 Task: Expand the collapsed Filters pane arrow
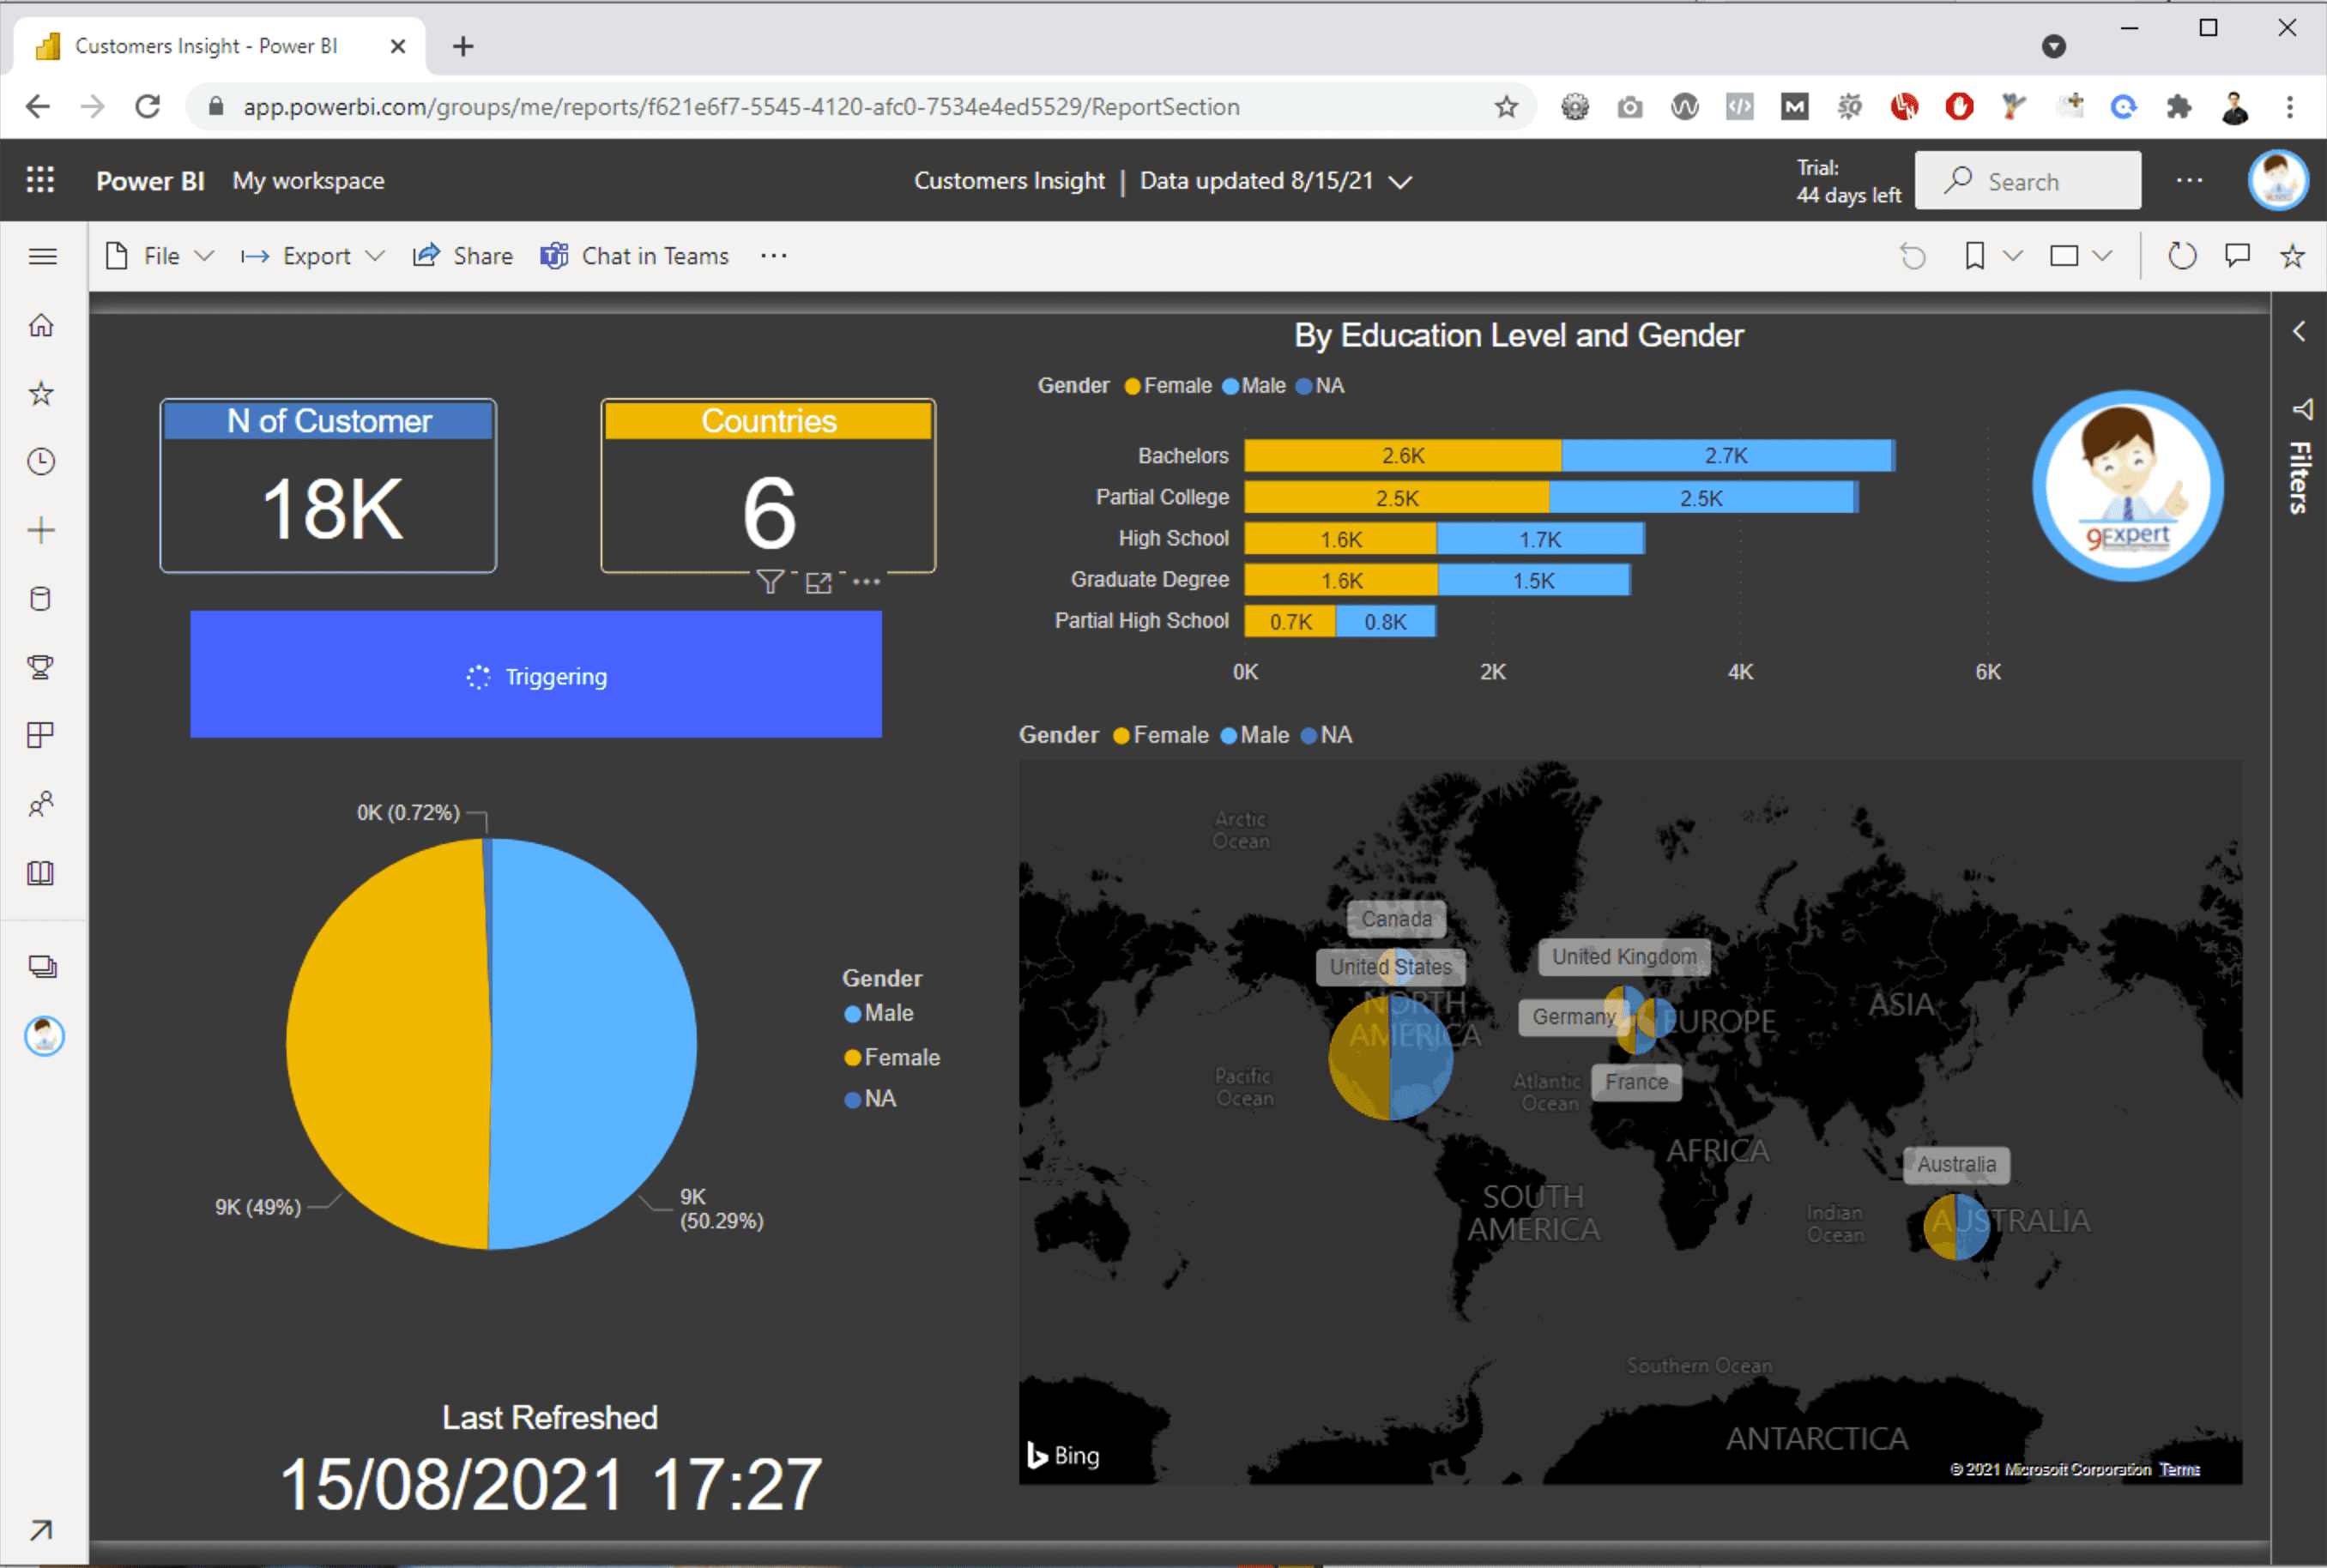click(x=2299, y=331)
